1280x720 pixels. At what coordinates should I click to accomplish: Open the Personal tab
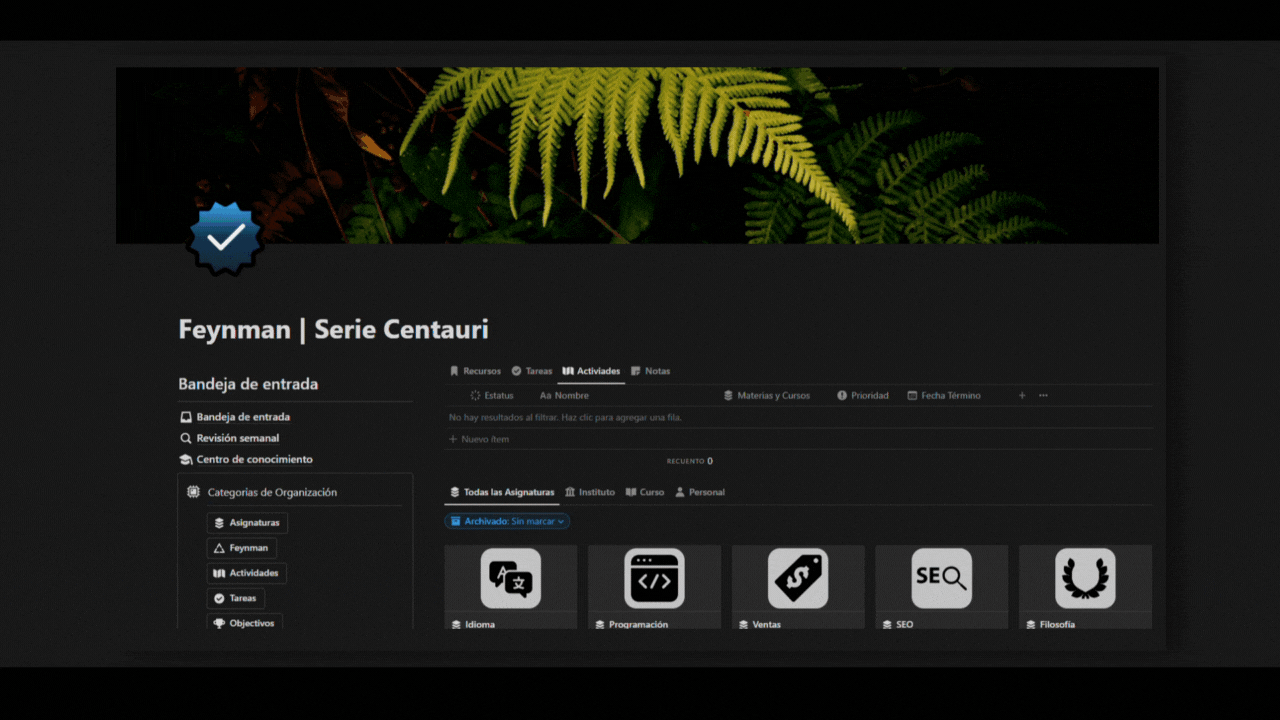pyautogui.click(x=700, y=492)
